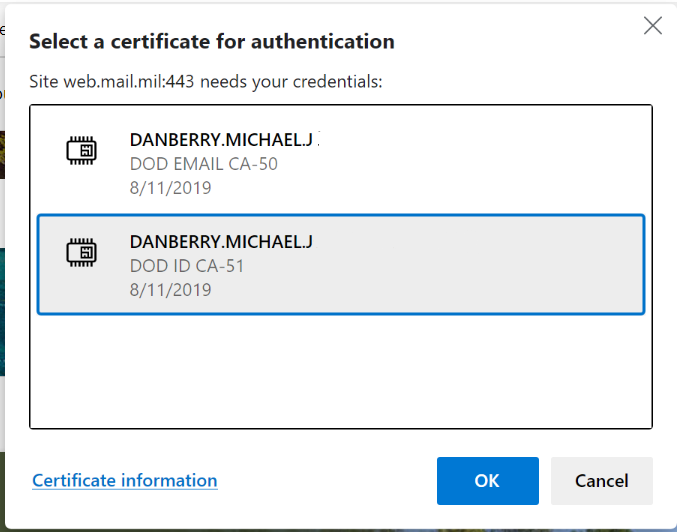Close the certificate dialog with the X

(653, 26)
